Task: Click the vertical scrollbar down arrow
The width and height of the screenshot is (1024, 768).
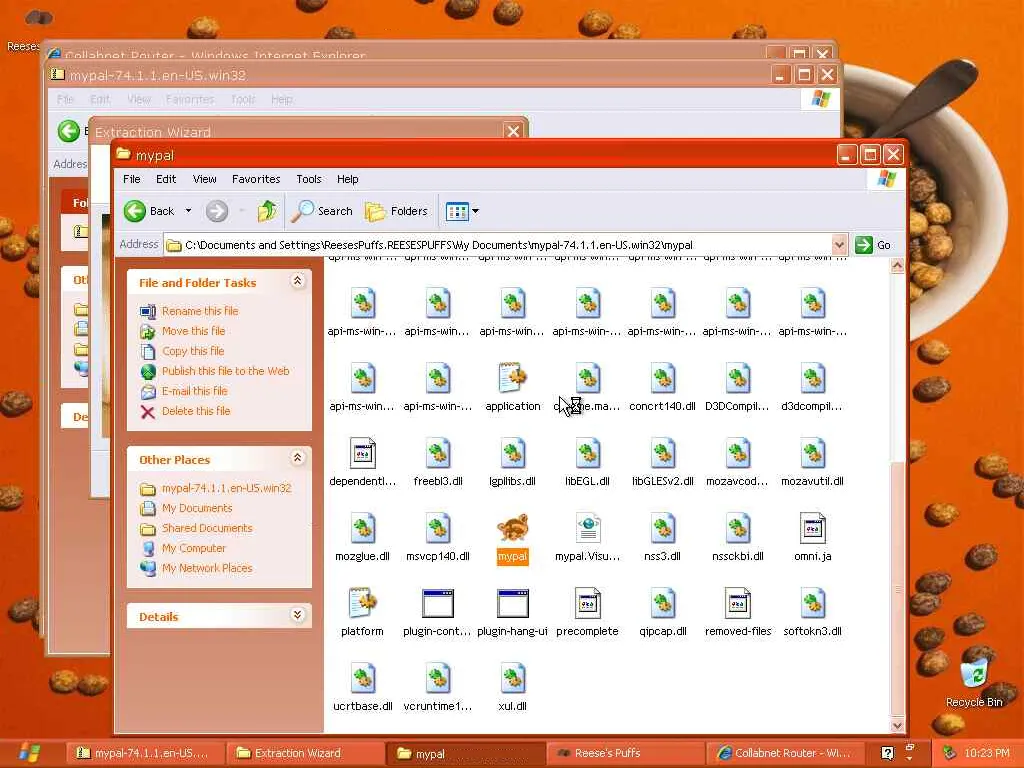Action: [897, 725]
